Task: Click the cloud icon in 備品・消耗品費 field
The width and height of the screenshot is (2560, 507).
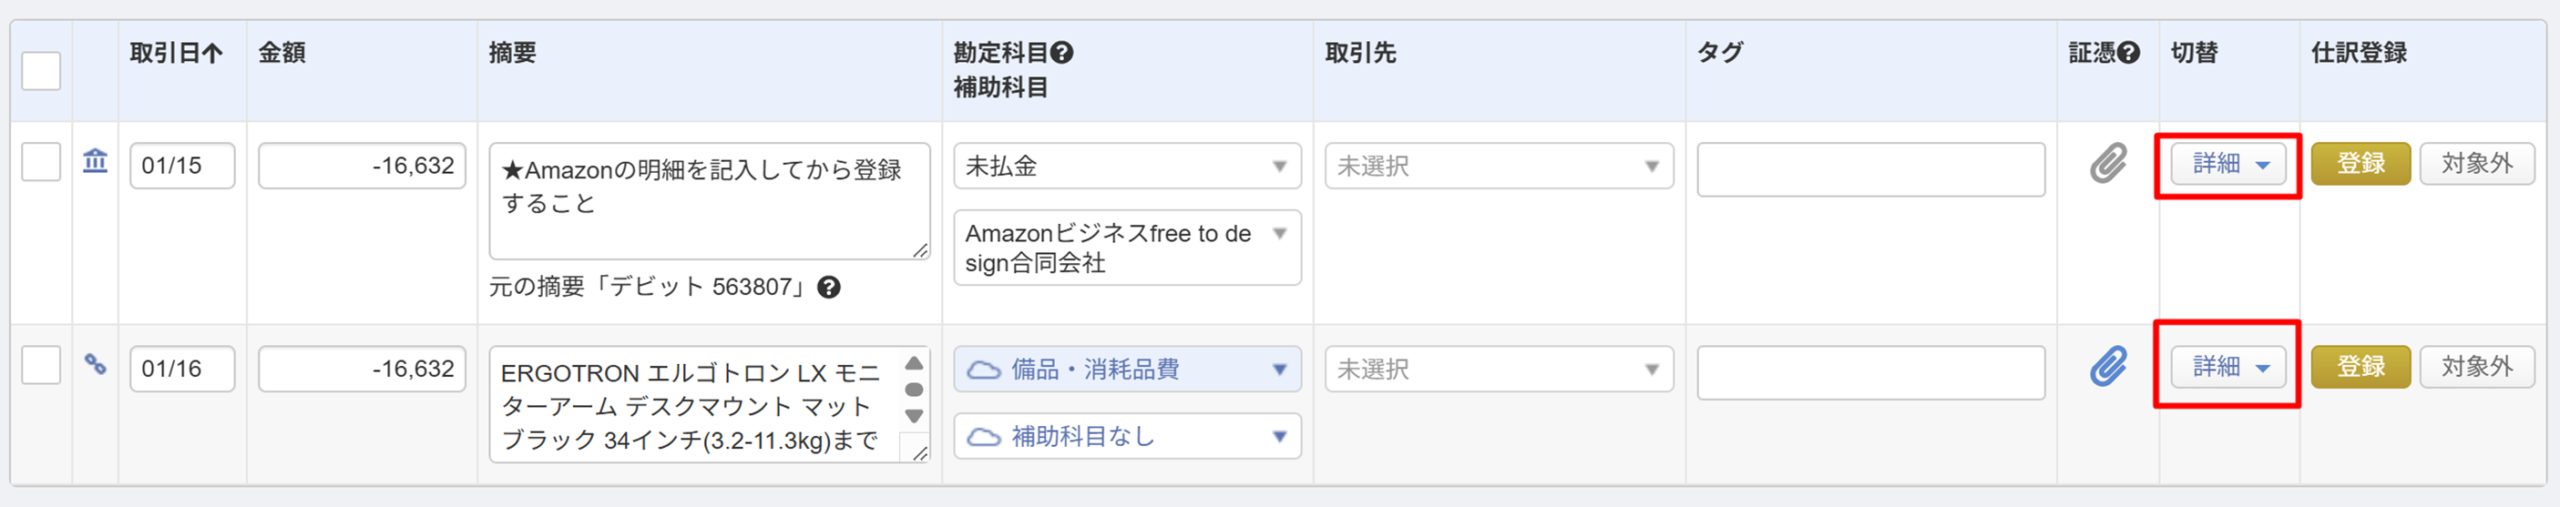Action: [x=984, y=370]
